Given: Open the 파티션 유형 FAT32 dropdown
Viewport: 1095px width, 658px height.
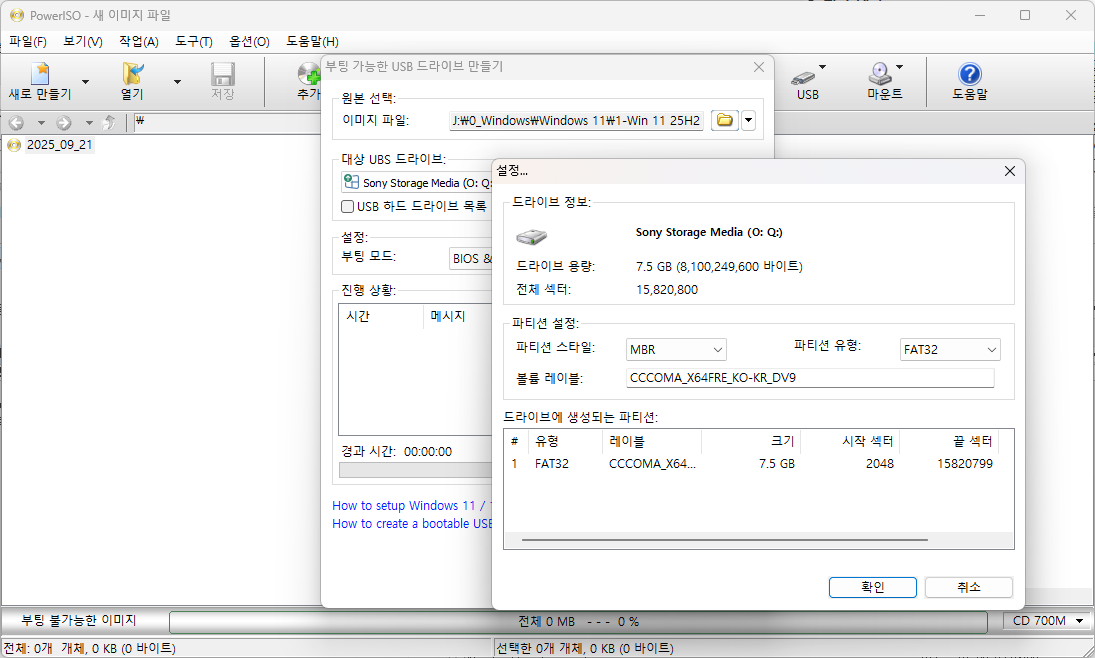Looking at the screenshot, I should tap(950, 349).
